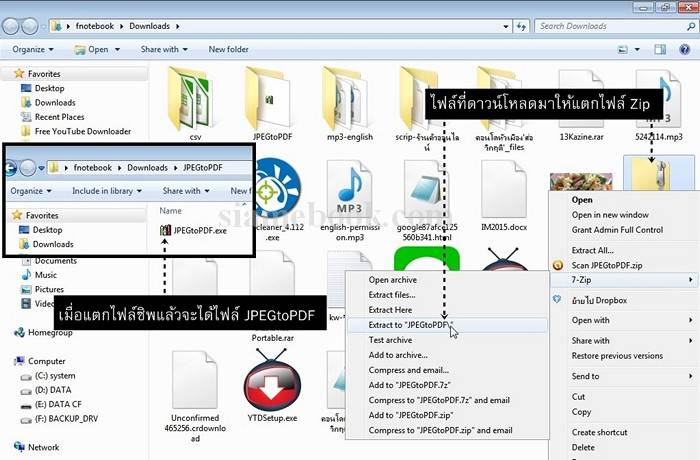The width and height of the screenshot is (700, 460).
Task: Expand the 7-Zip submenu
Action: pyautogui.click(x=624, y=280)
